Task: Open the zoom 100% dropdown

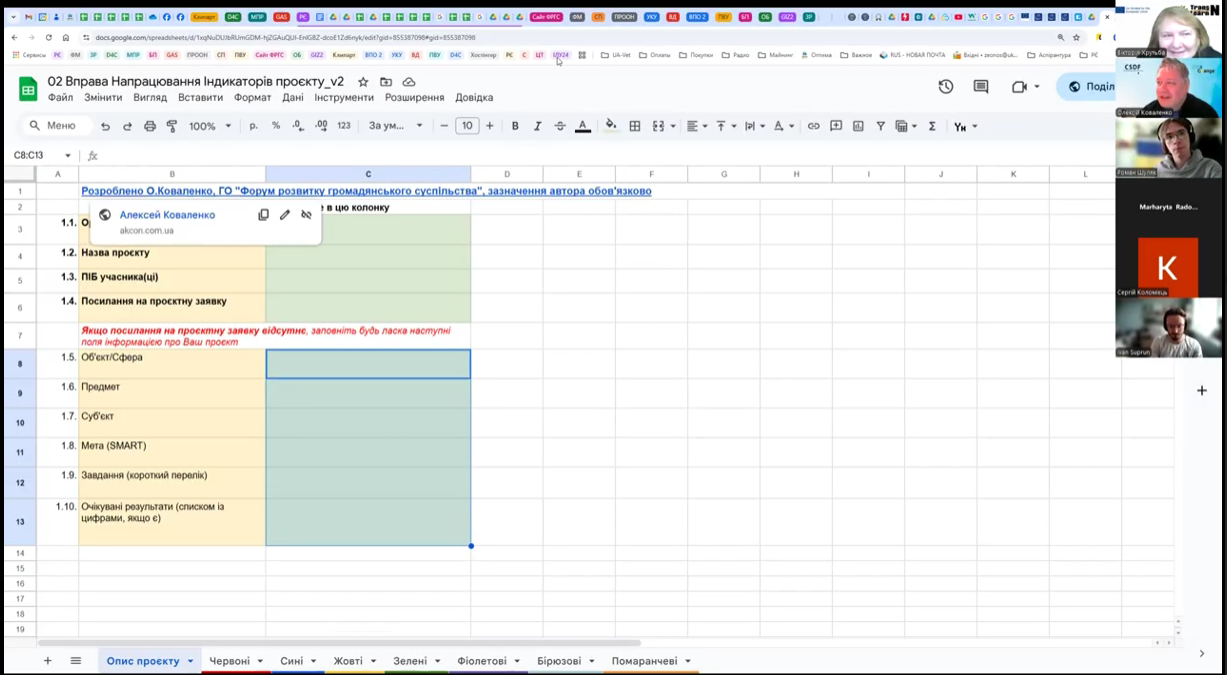Action: (x=210, y=126)
